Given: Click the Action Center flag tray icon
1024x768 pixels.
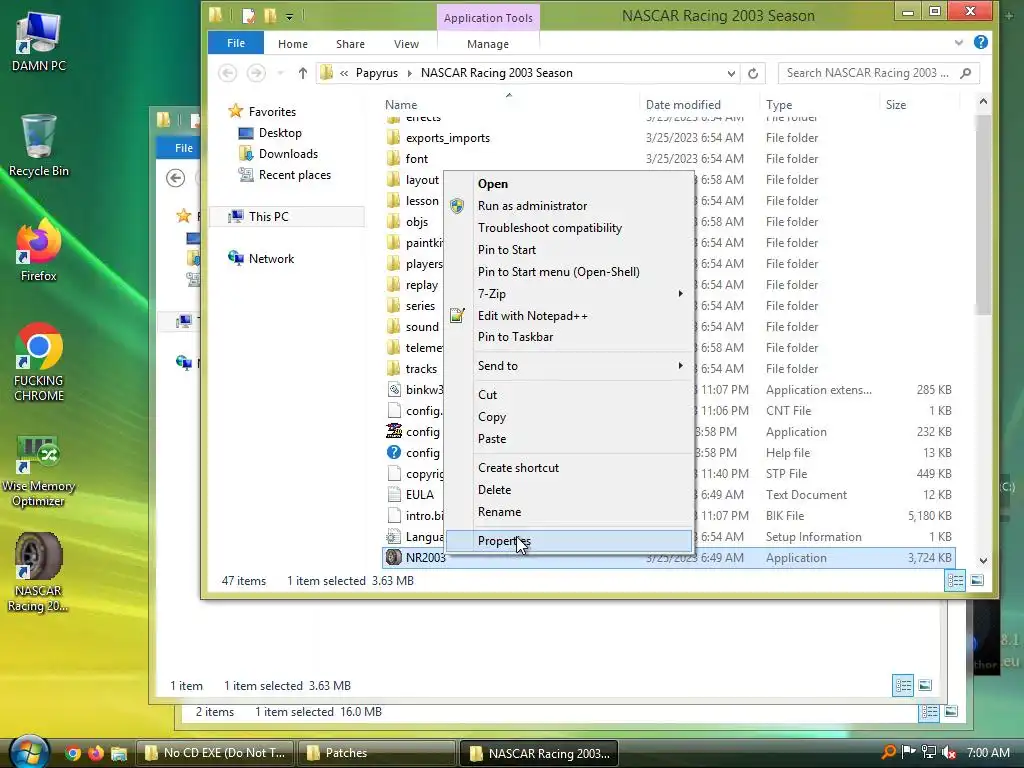Looking at the screenshot, I should click(x=908, y=752).
